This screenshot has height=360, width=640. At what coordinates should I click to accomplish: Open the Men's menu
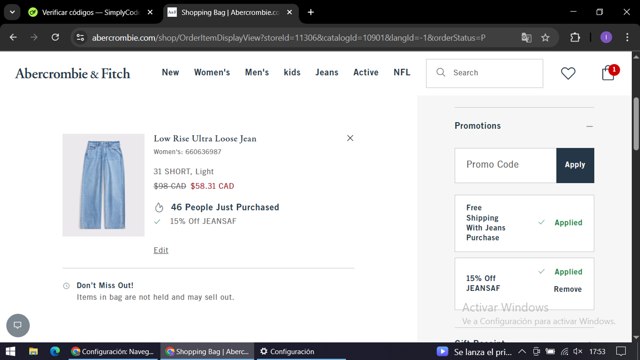[x=257, y=72]
